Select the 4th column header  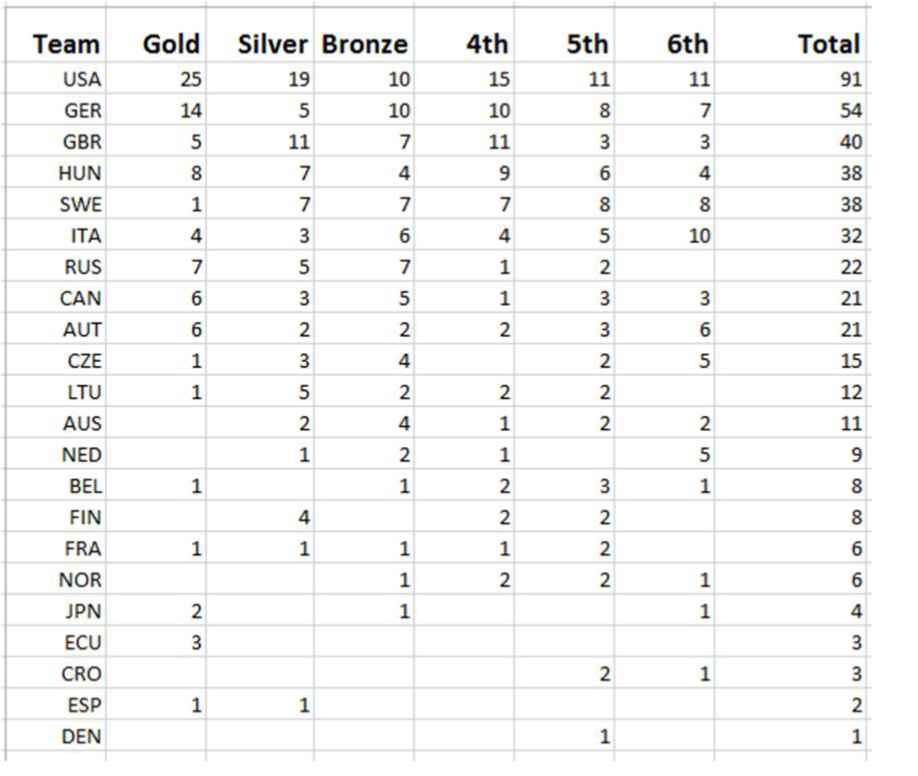pos(464,35)
